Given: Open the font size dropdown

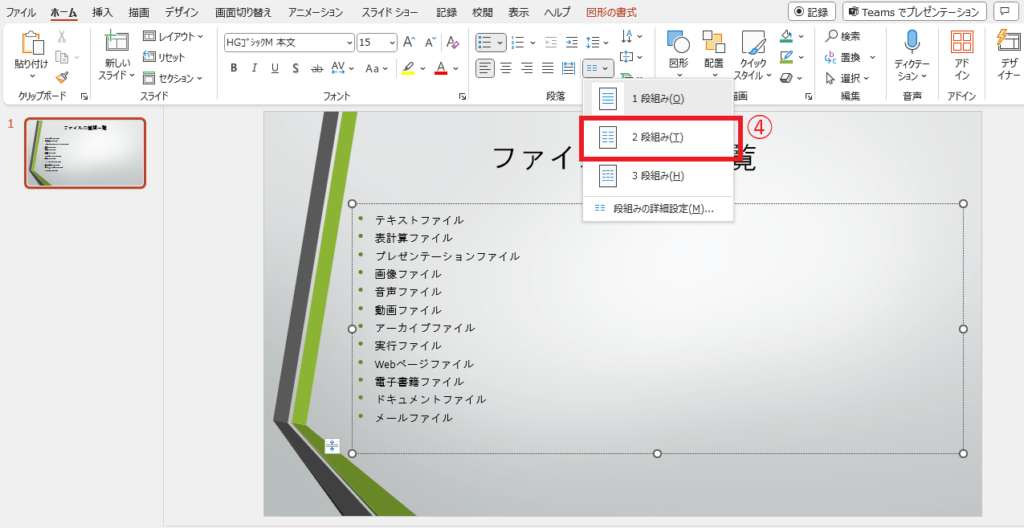Looking at the screenshot, I should click(x=392, y=42).
